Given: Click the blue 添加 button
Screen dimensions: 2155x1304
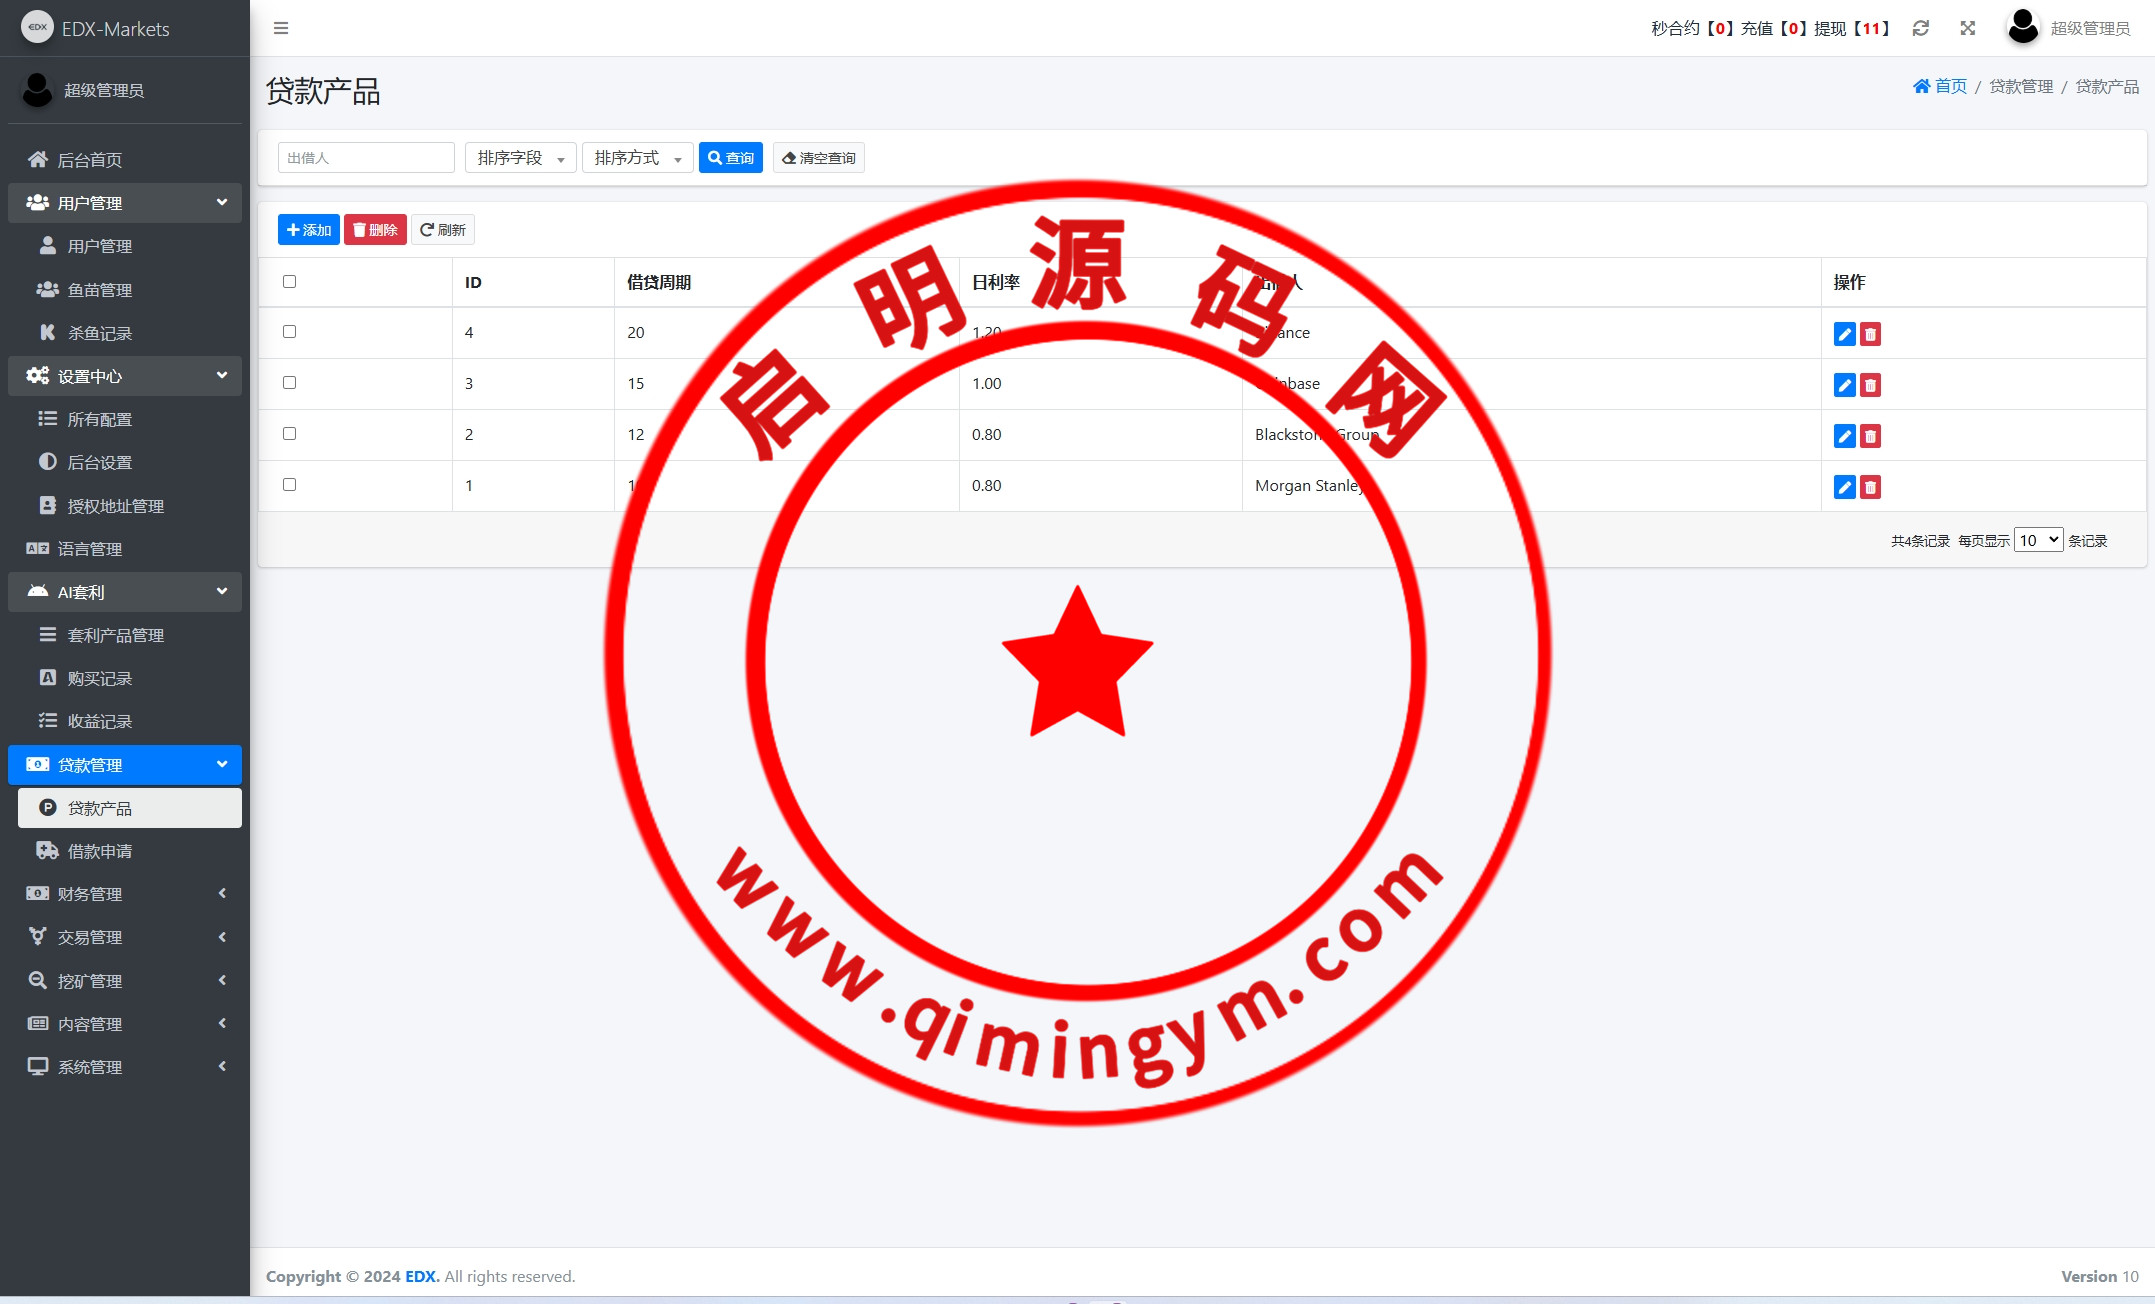Looking at the screenshot, I should click(308, 230).
